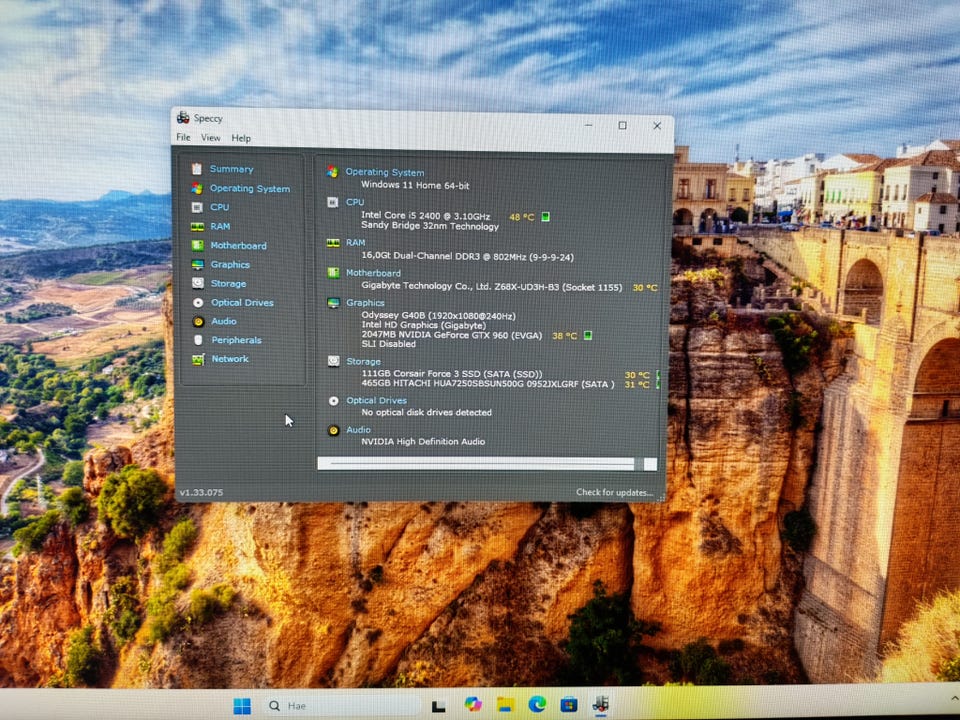Click the CPU heading link in summary
The width and height of the screenshot is (960, 720).
pos(354,202)
